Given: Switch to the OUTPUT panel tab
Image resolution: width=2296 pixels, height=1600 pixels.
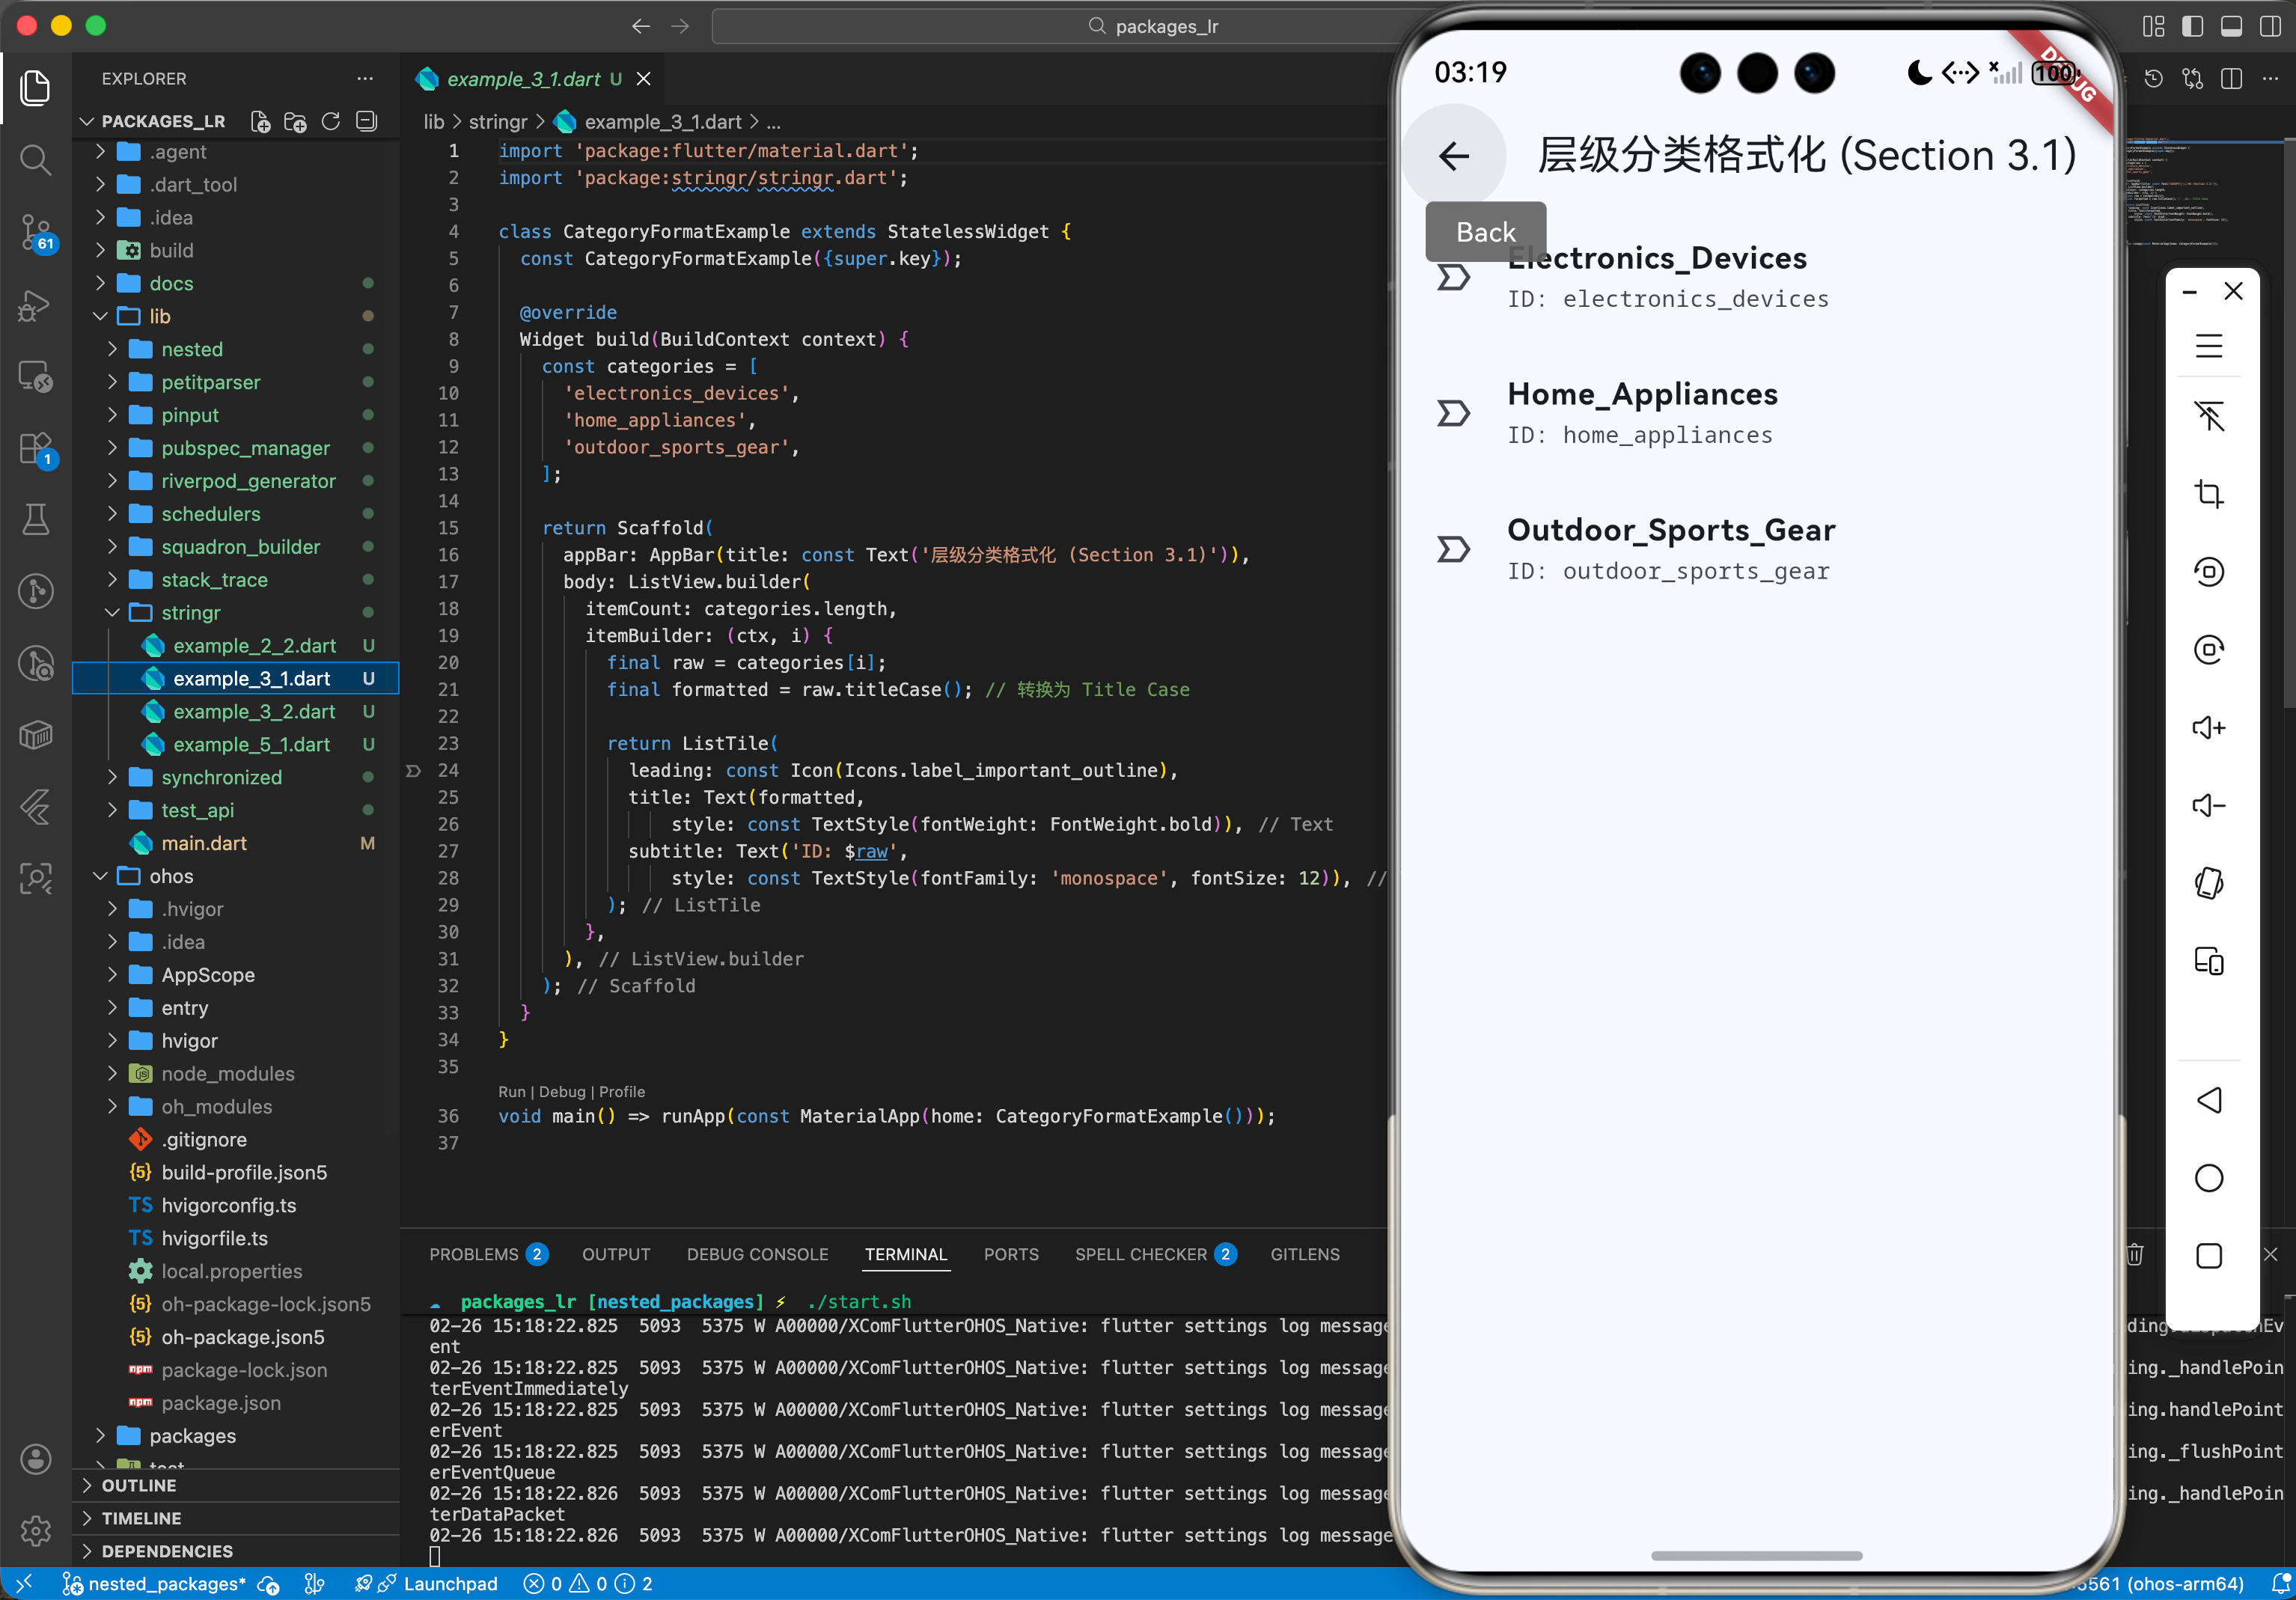Looking at the screenshot, I should [x=616, y=1254].
